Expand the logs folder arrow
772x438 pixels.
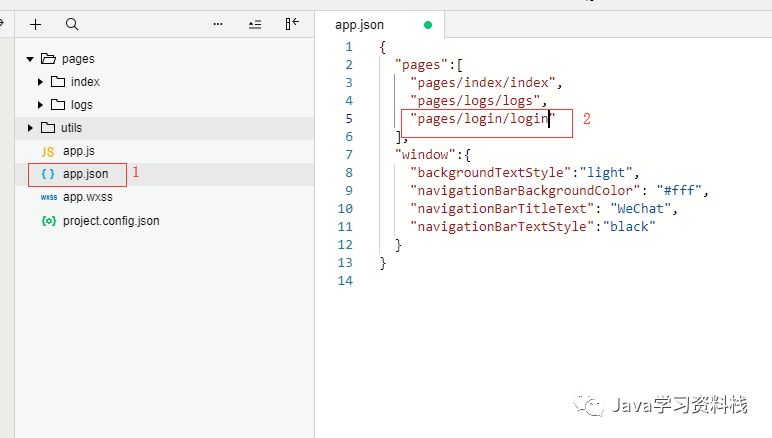point(40,105)
